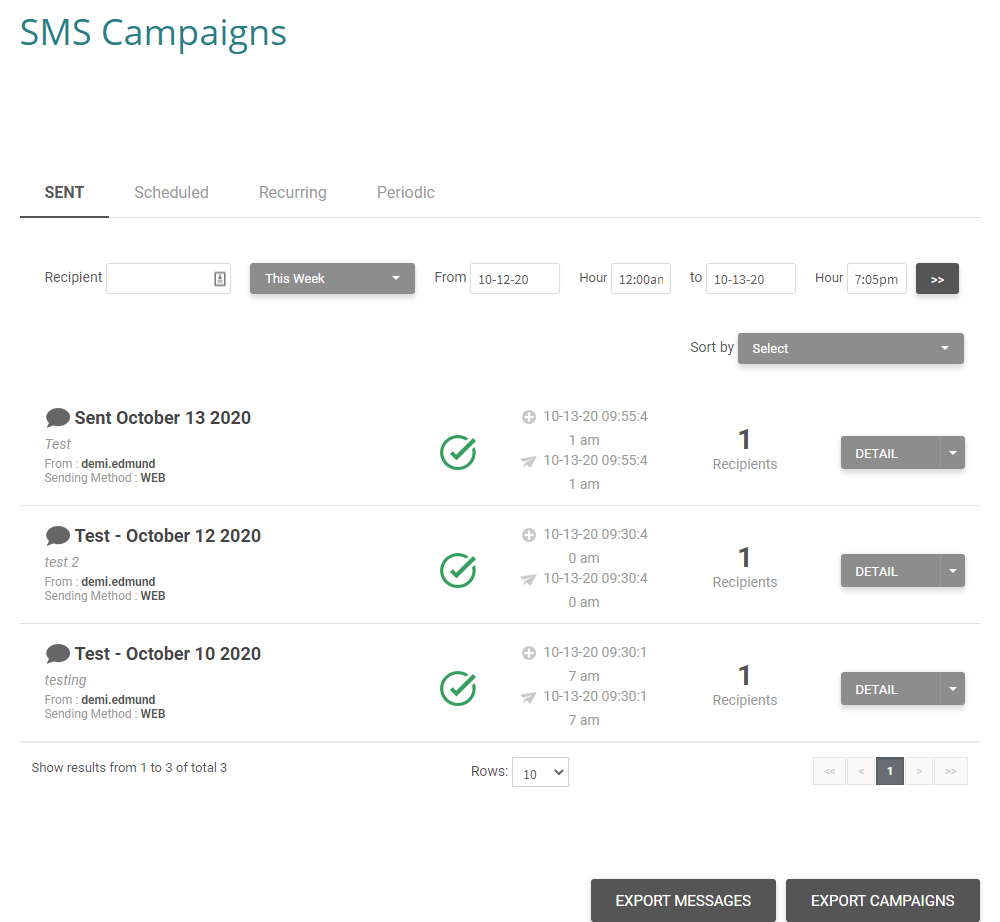Click the created plus icon for 10-13-20 09:30:1

[x=529, y=653]
